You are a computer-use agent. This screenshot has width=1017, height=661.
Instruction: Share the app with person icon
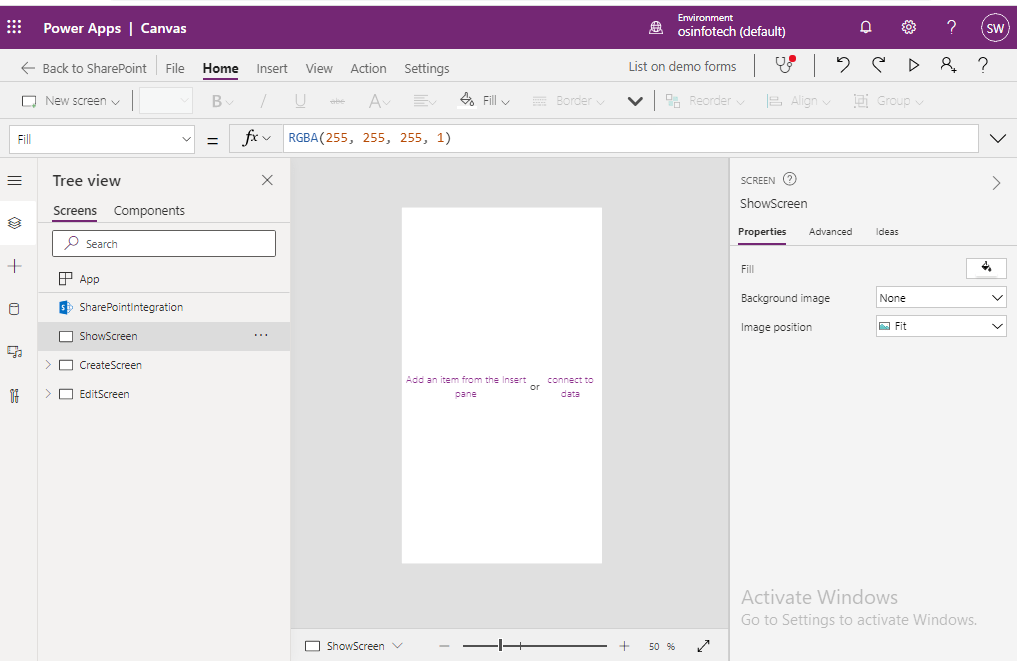coord(948,65)
